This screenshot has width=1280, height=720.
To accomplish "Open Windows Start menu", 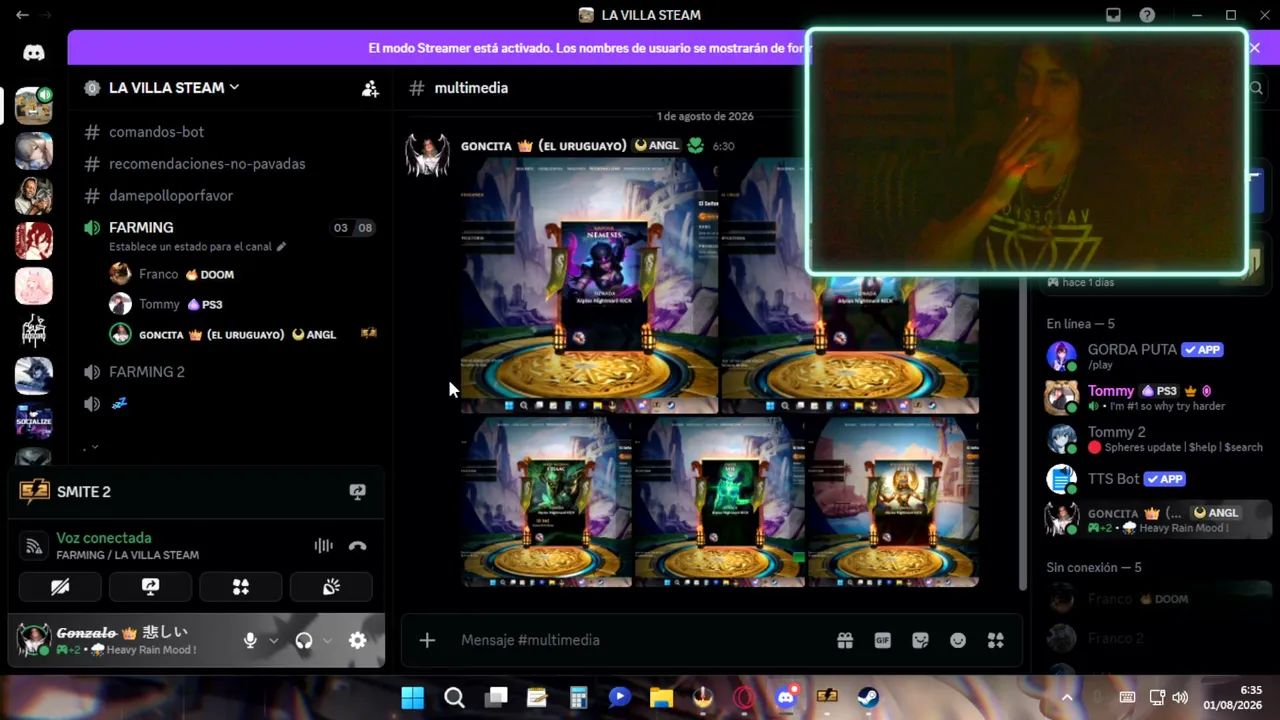I will [x=412, y=697].
